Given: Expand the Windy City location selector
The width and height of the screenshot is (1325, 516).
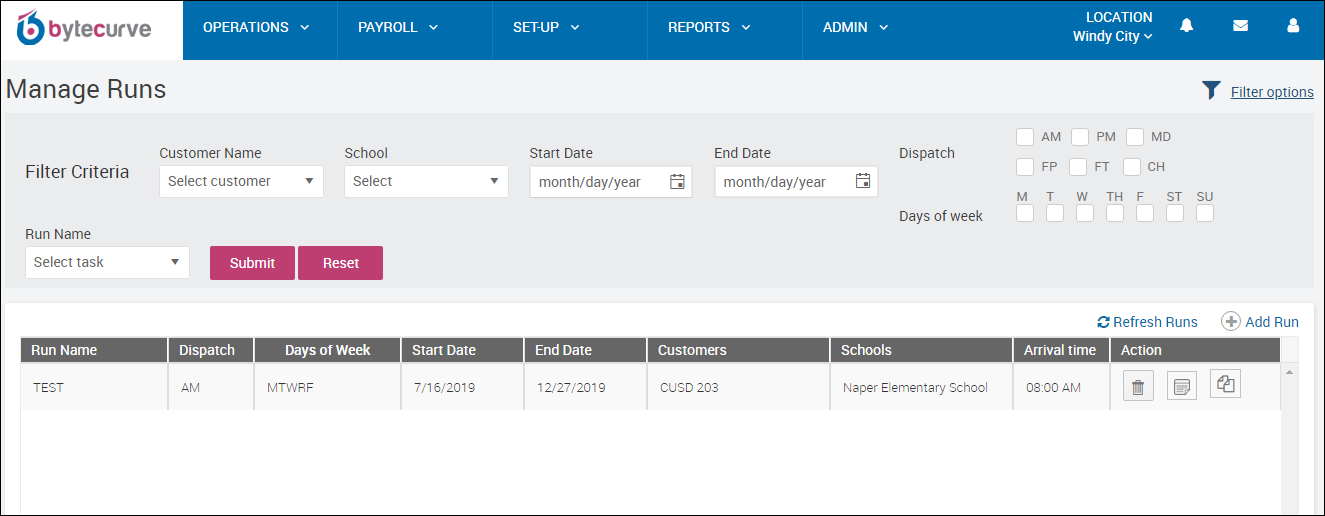Looking at the screenshot, I should pos(1113,37).
